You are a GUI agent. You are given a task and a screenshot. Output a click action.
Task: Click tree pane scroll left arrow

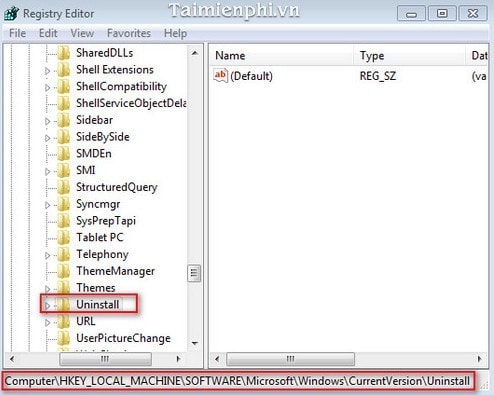click(12, 359)
